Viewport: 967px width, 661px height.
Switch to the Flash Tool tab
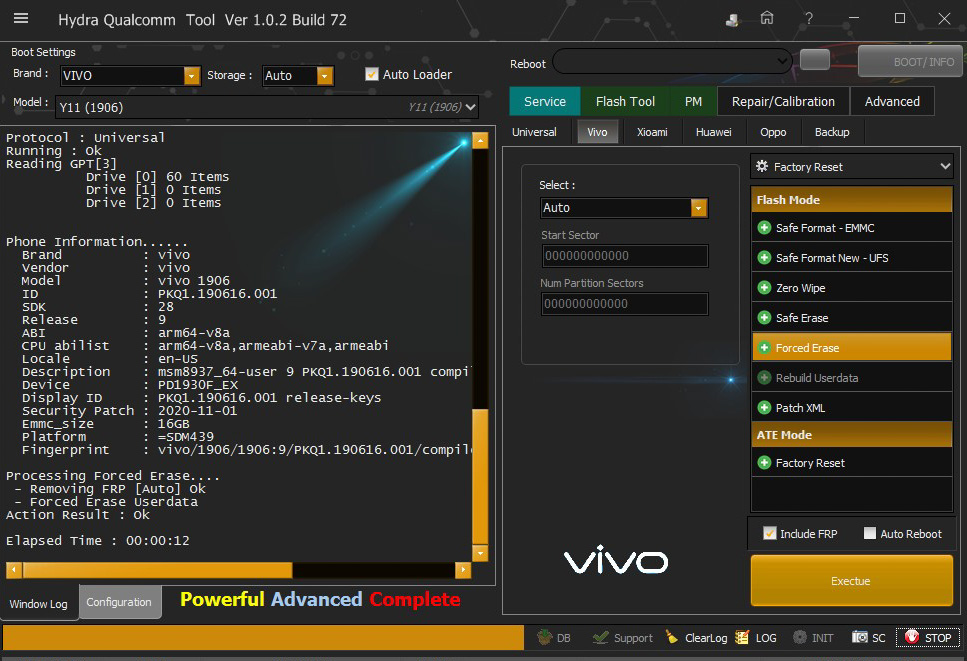[625, 101]
